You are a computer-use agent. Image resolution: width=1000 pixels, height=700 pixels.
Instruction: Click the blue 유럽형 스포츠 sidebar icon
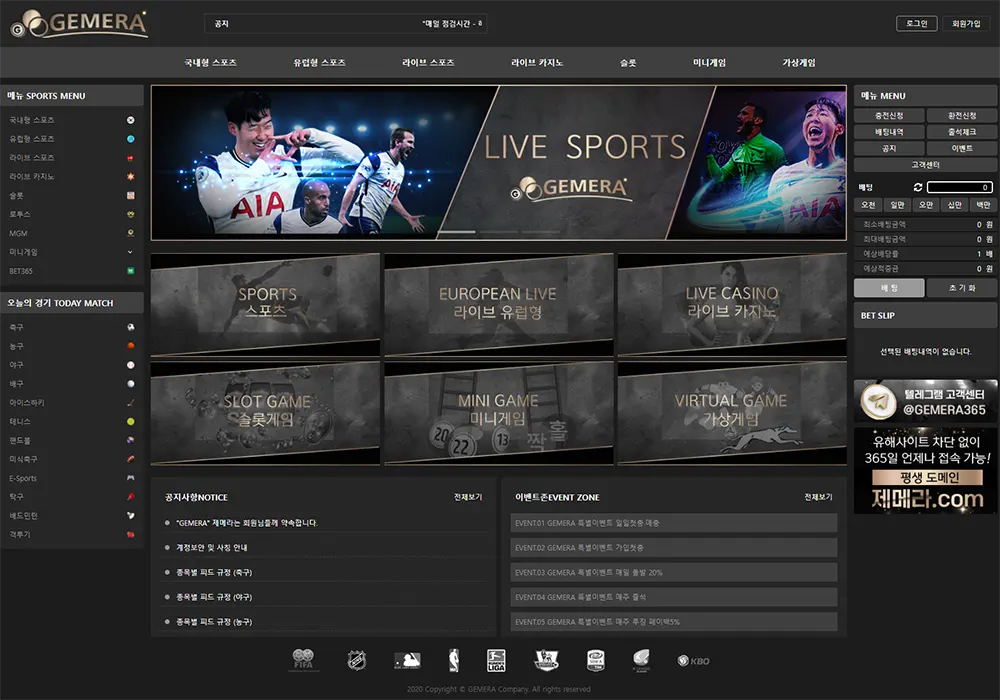coord(131,139)
